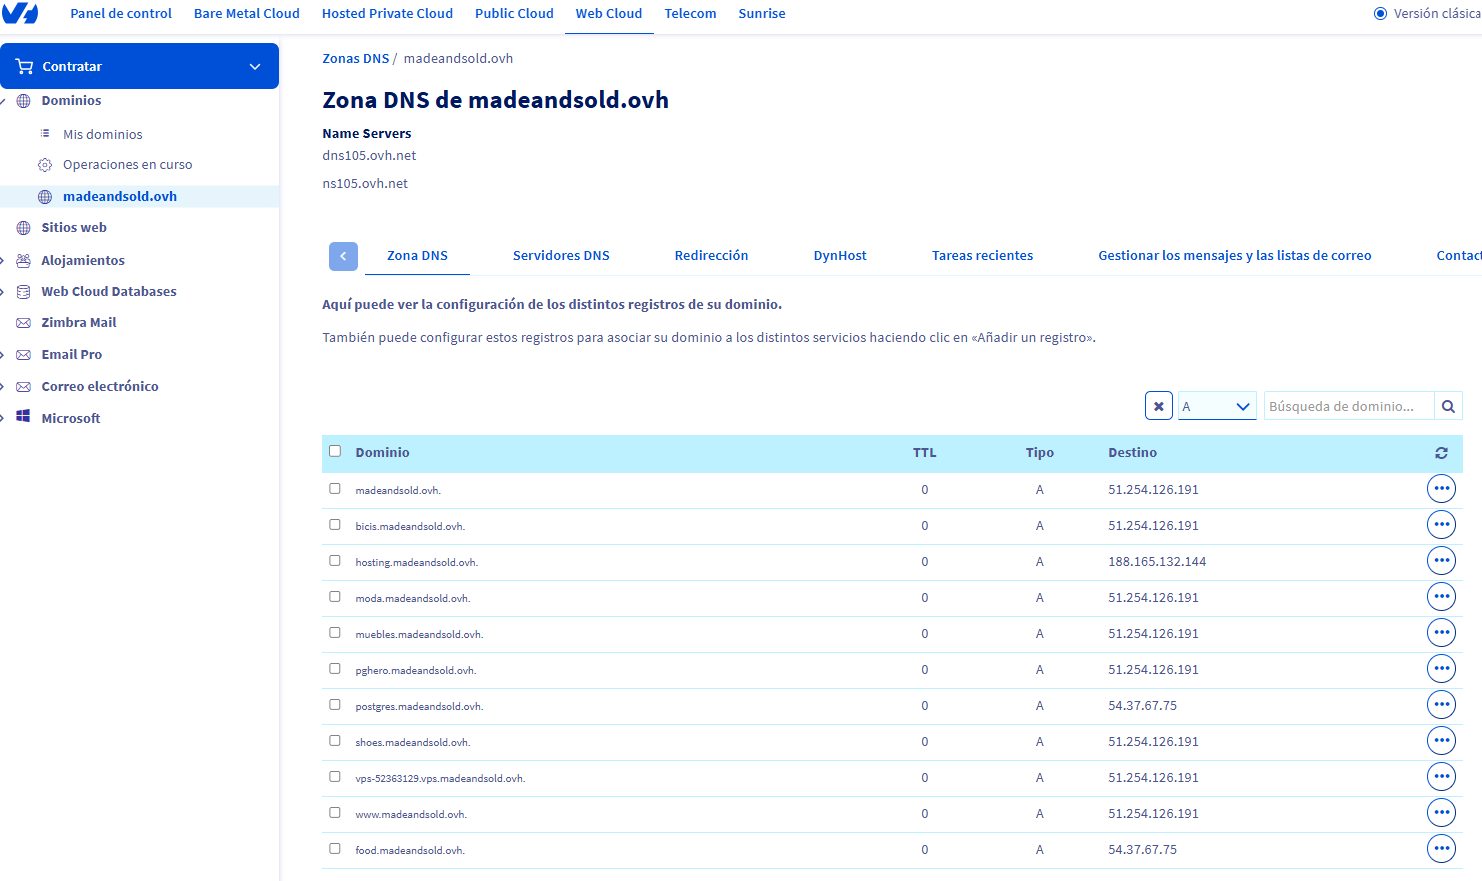Click the list icon beside Mis dominios
Screen dimensions: 1482x881
click(x=45, y=133)
